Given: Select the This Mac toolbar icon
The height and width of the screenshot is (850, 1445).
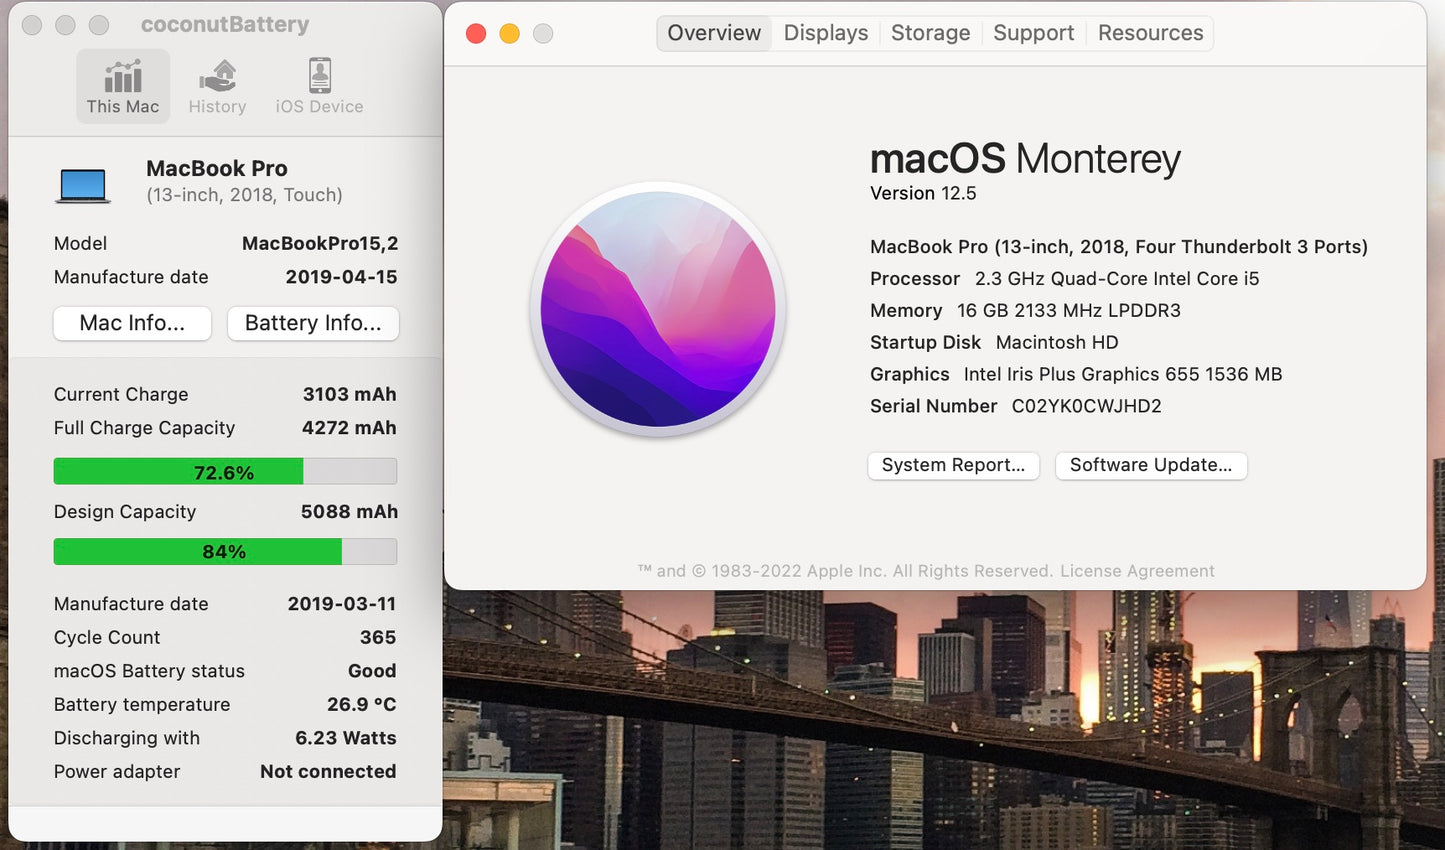Looking at the screenshot, I should tap(123, 87).
